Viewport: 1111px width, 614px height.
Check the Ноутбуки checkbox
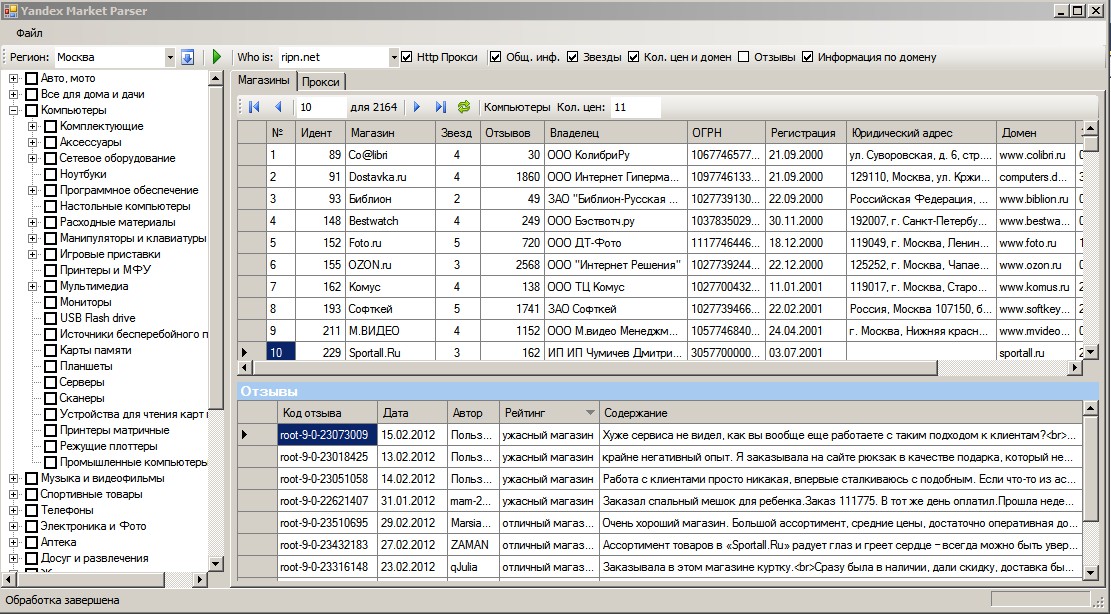pyautogui.click(x=50, y=174)
